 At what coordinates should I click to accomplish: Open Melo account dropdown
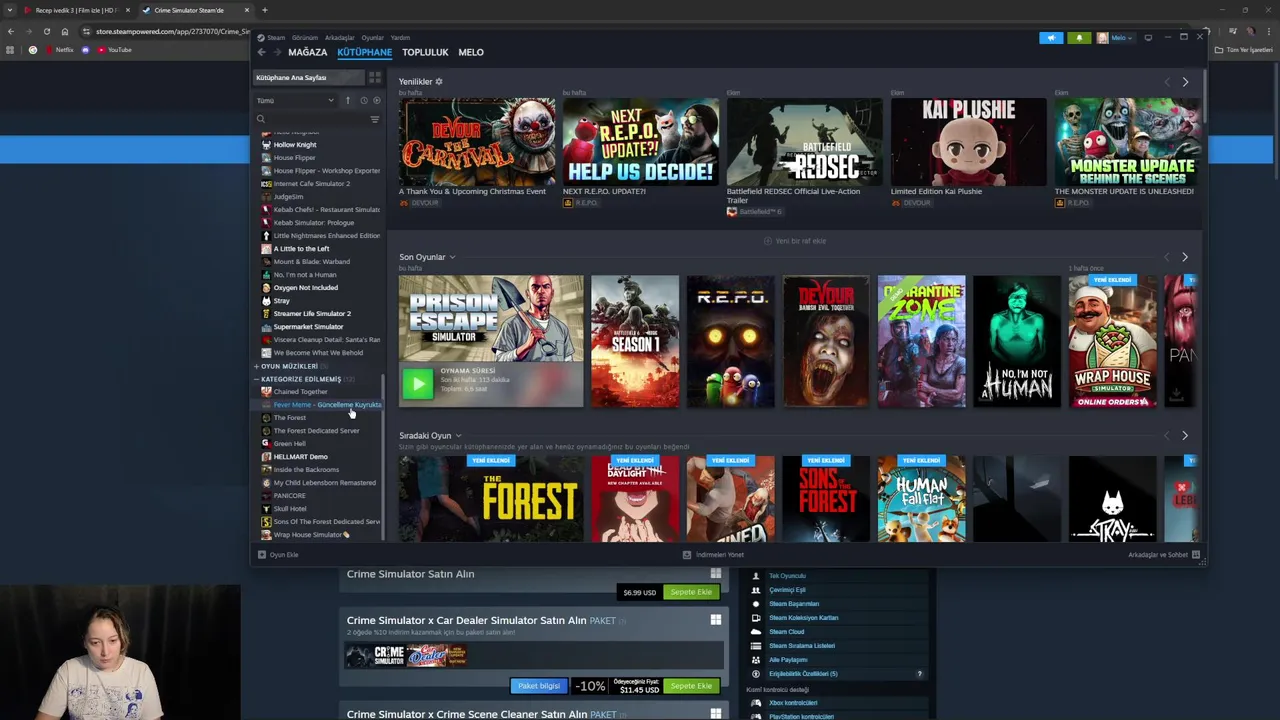click(x=1116, y=38)
